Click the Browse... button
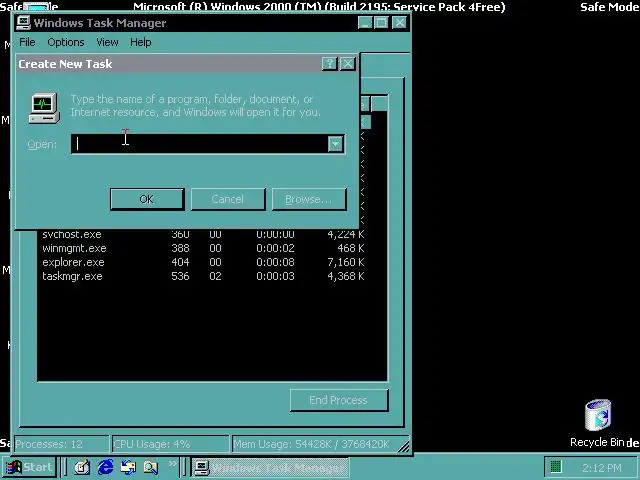This screenshot has height=480, width=640. click(309, 199)
